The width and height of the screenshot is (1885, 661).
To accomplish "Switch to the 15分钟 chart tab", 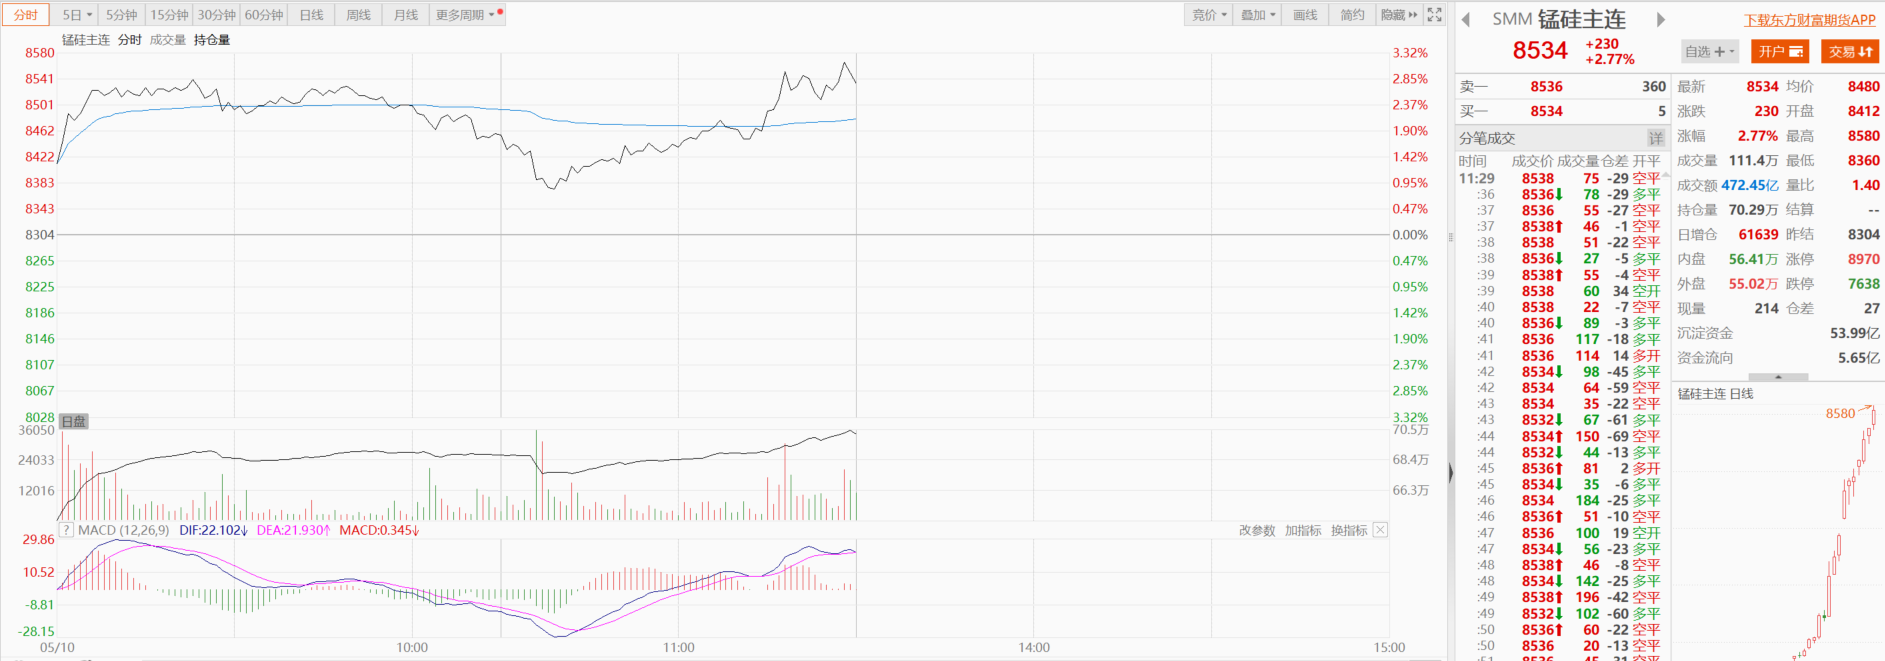I will pos(169,15).
